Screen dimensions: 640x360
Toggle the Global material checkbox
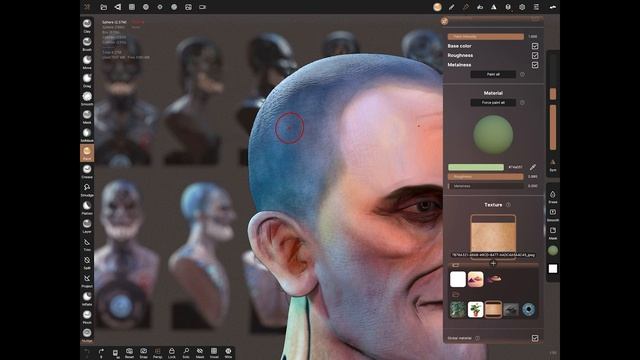[535, 338]
